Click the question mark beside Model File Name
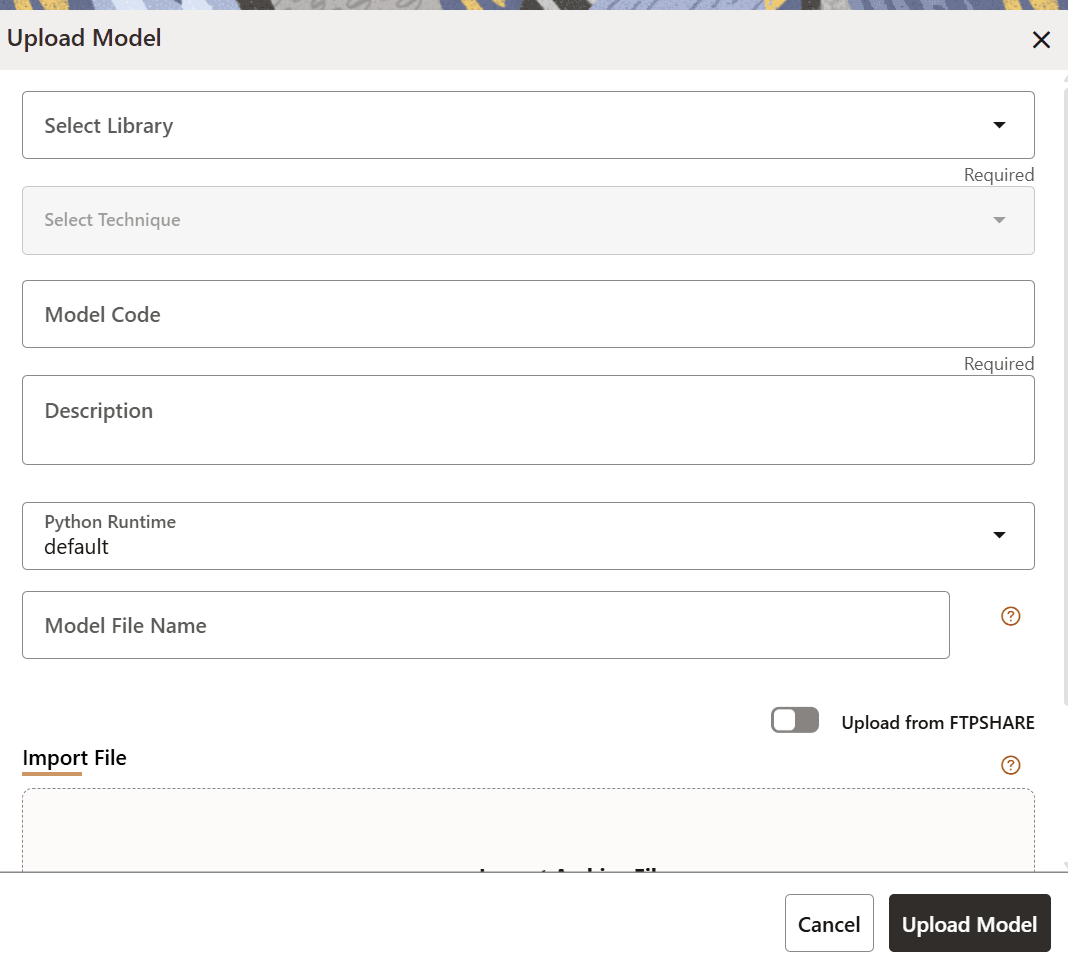Screen dimensions: 1068x967 tap(1010, 616)
